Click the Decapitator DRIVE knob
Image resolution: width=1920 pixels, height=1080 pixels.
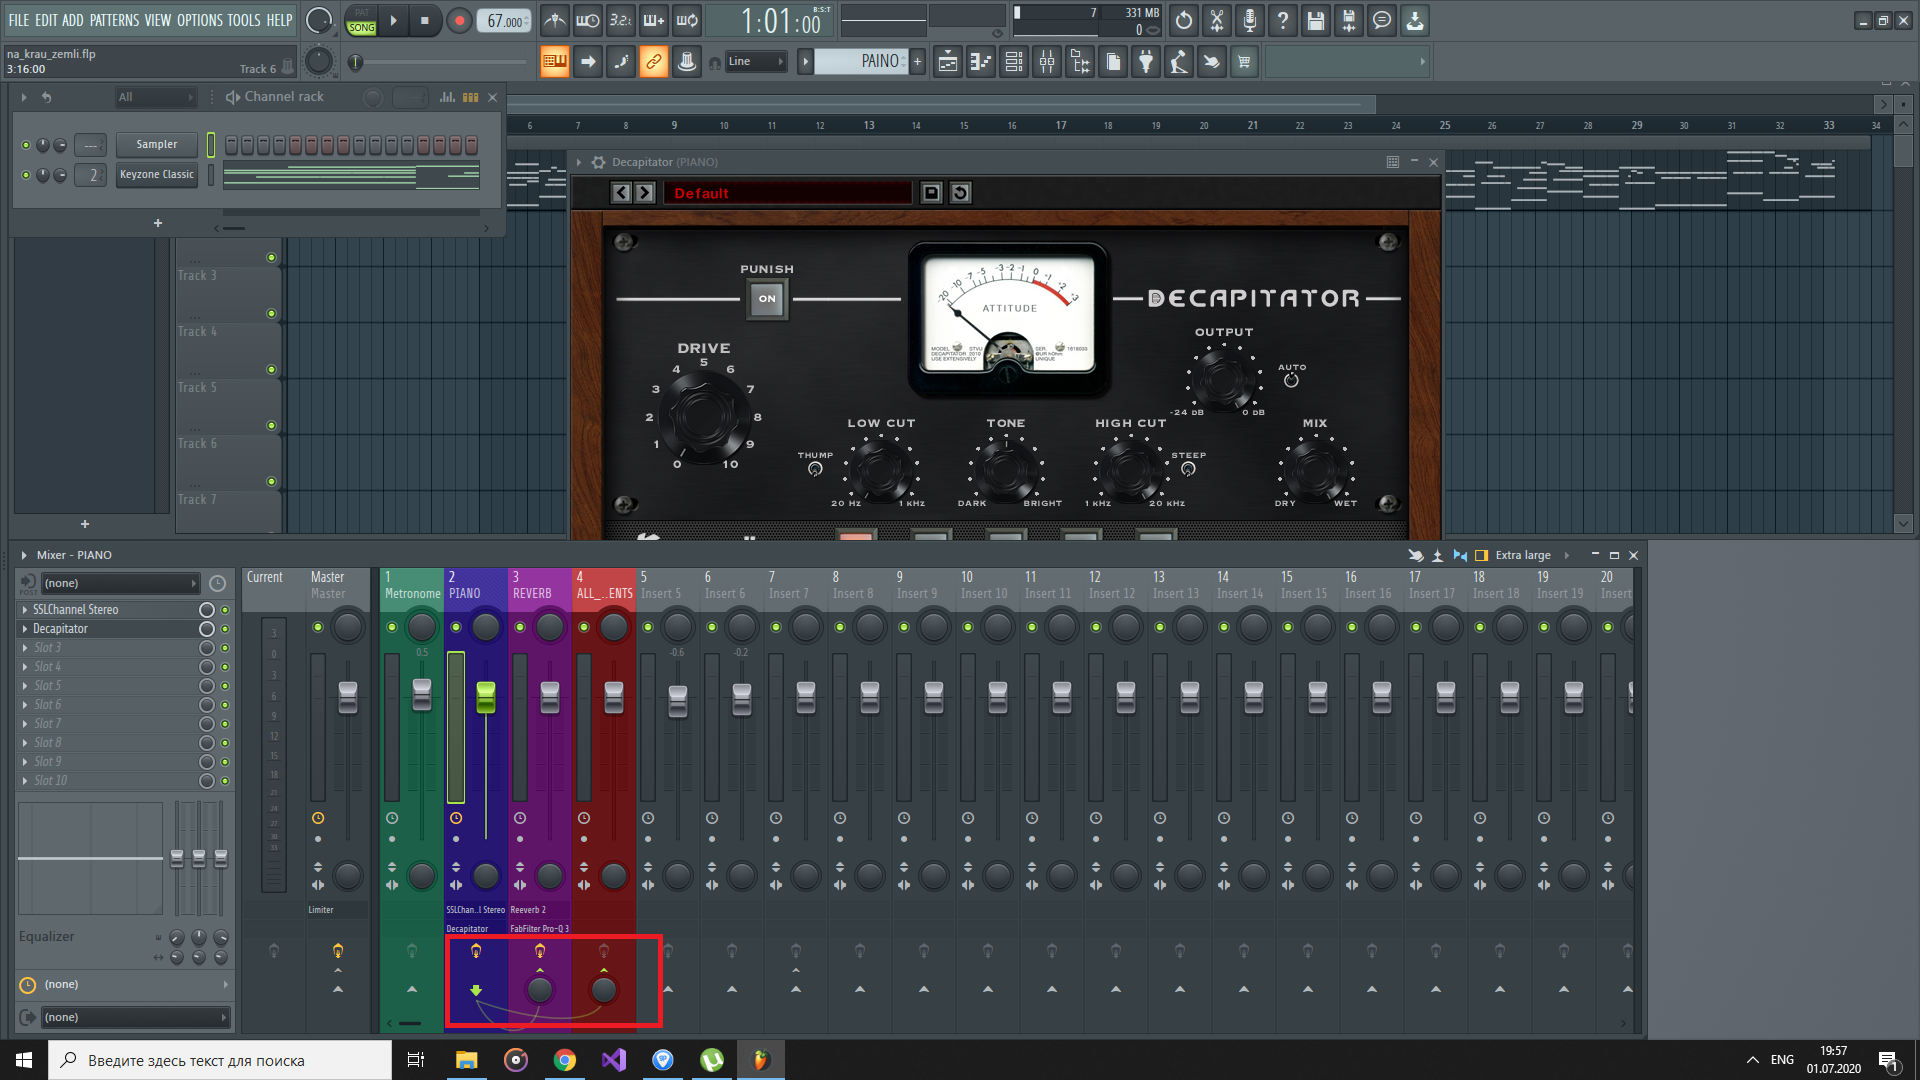pos(704,416)
